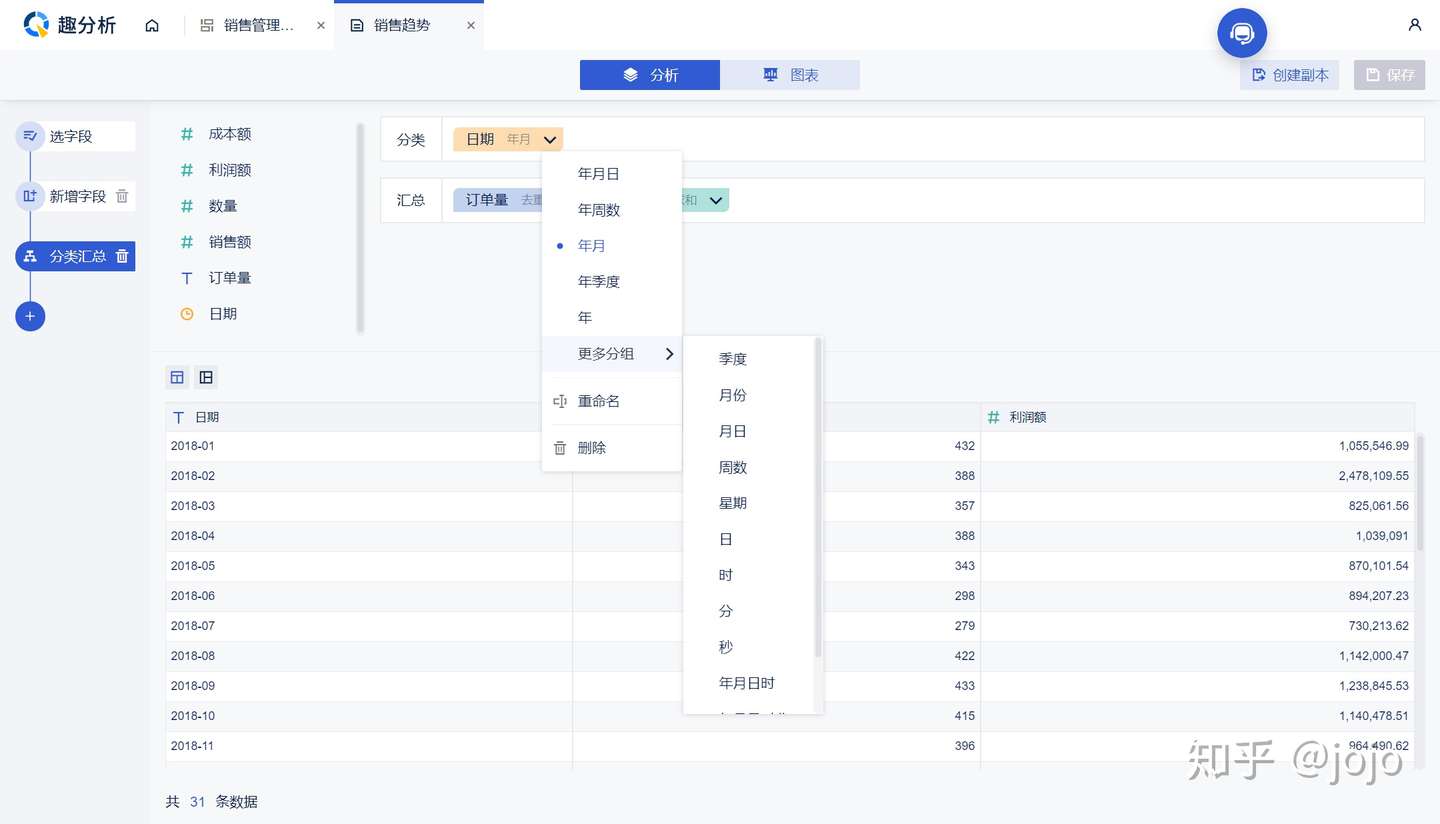Add a new step with plus button
The height and width of the screenshot is (824, 1440).
point(30,316)
